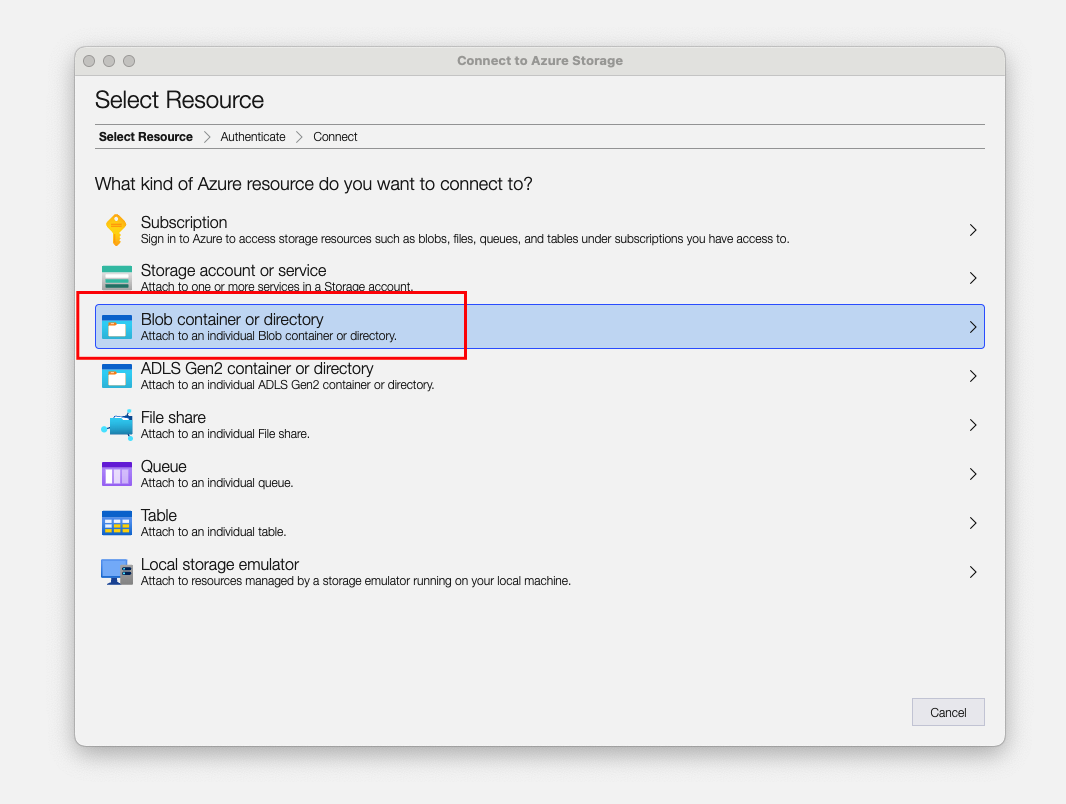Go to the Connect step
1066x804 pixels.
tap(335, 137)
